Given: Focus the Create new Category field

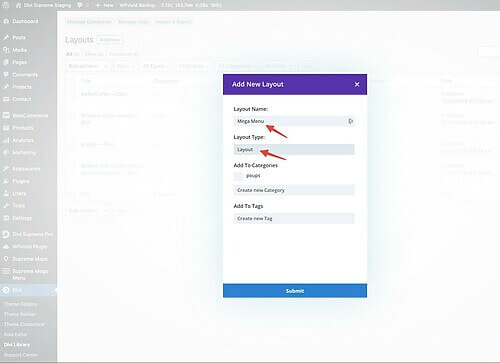Looking at the screenshot, I should pyautogui.click(x=294, y=190).
